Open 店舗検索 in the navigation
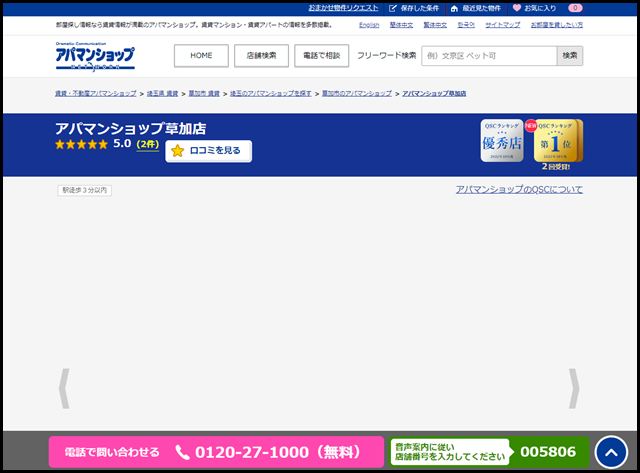 pyautogui.click(x=261, y=56)
